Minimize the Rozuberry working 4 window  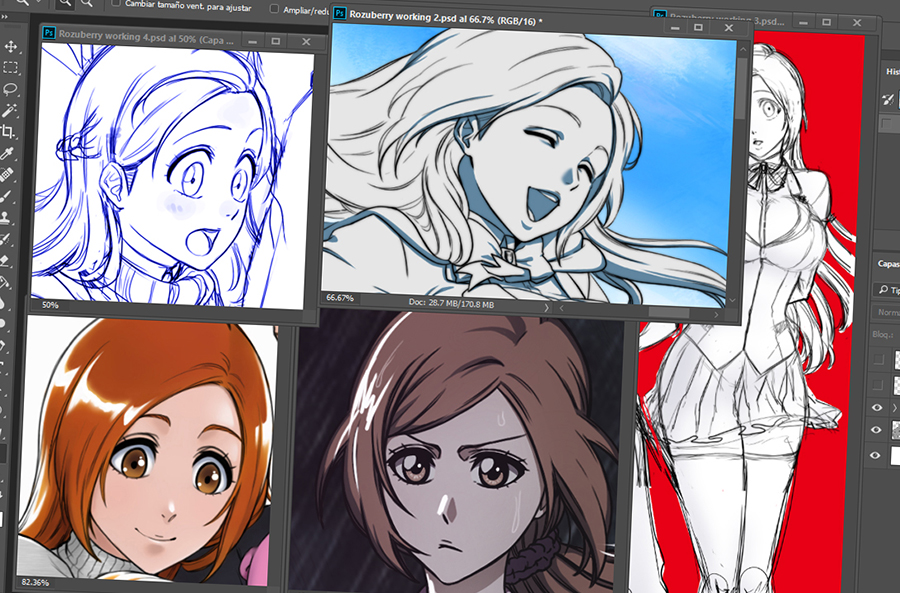click(x=252, y=41)
